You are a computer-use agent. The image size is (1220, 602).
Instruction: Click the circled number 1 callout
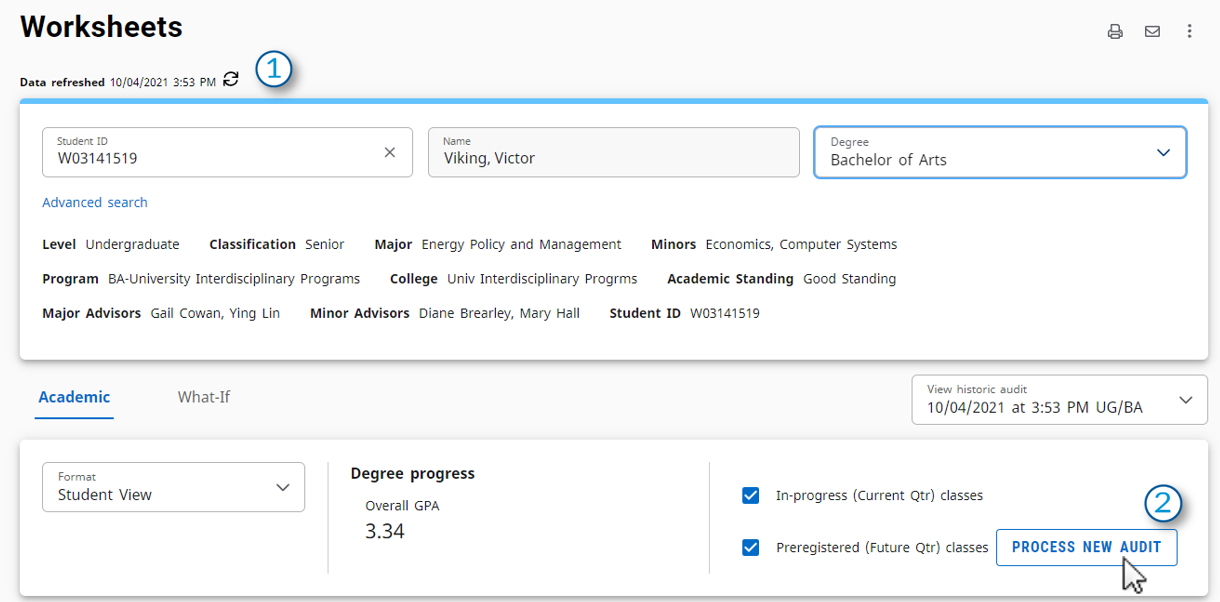pos(273,69)
